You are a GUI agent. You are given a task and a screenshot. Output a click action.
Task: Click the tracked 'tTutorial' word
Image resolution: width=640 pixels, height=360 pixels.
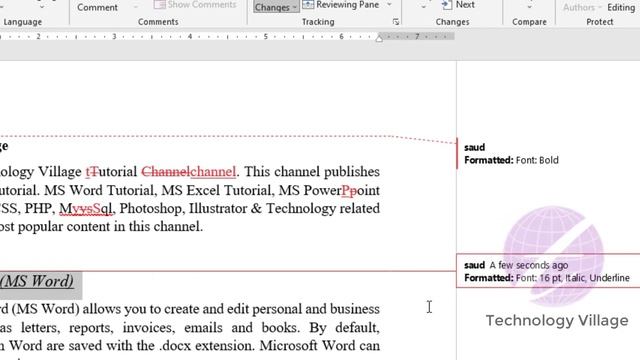pos(111,172)
